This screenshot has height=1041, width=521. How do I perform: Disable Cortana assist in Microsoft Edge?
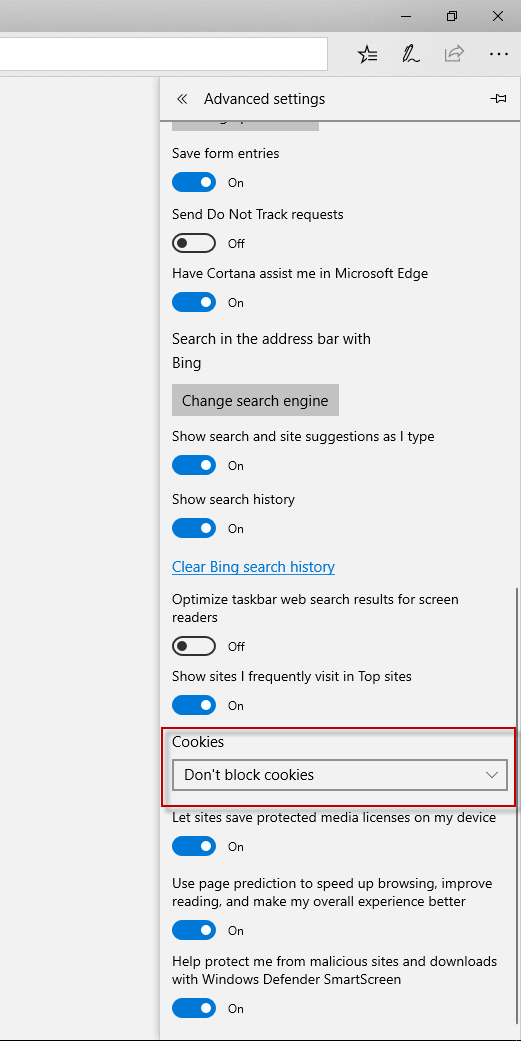[x=194, y=303]
